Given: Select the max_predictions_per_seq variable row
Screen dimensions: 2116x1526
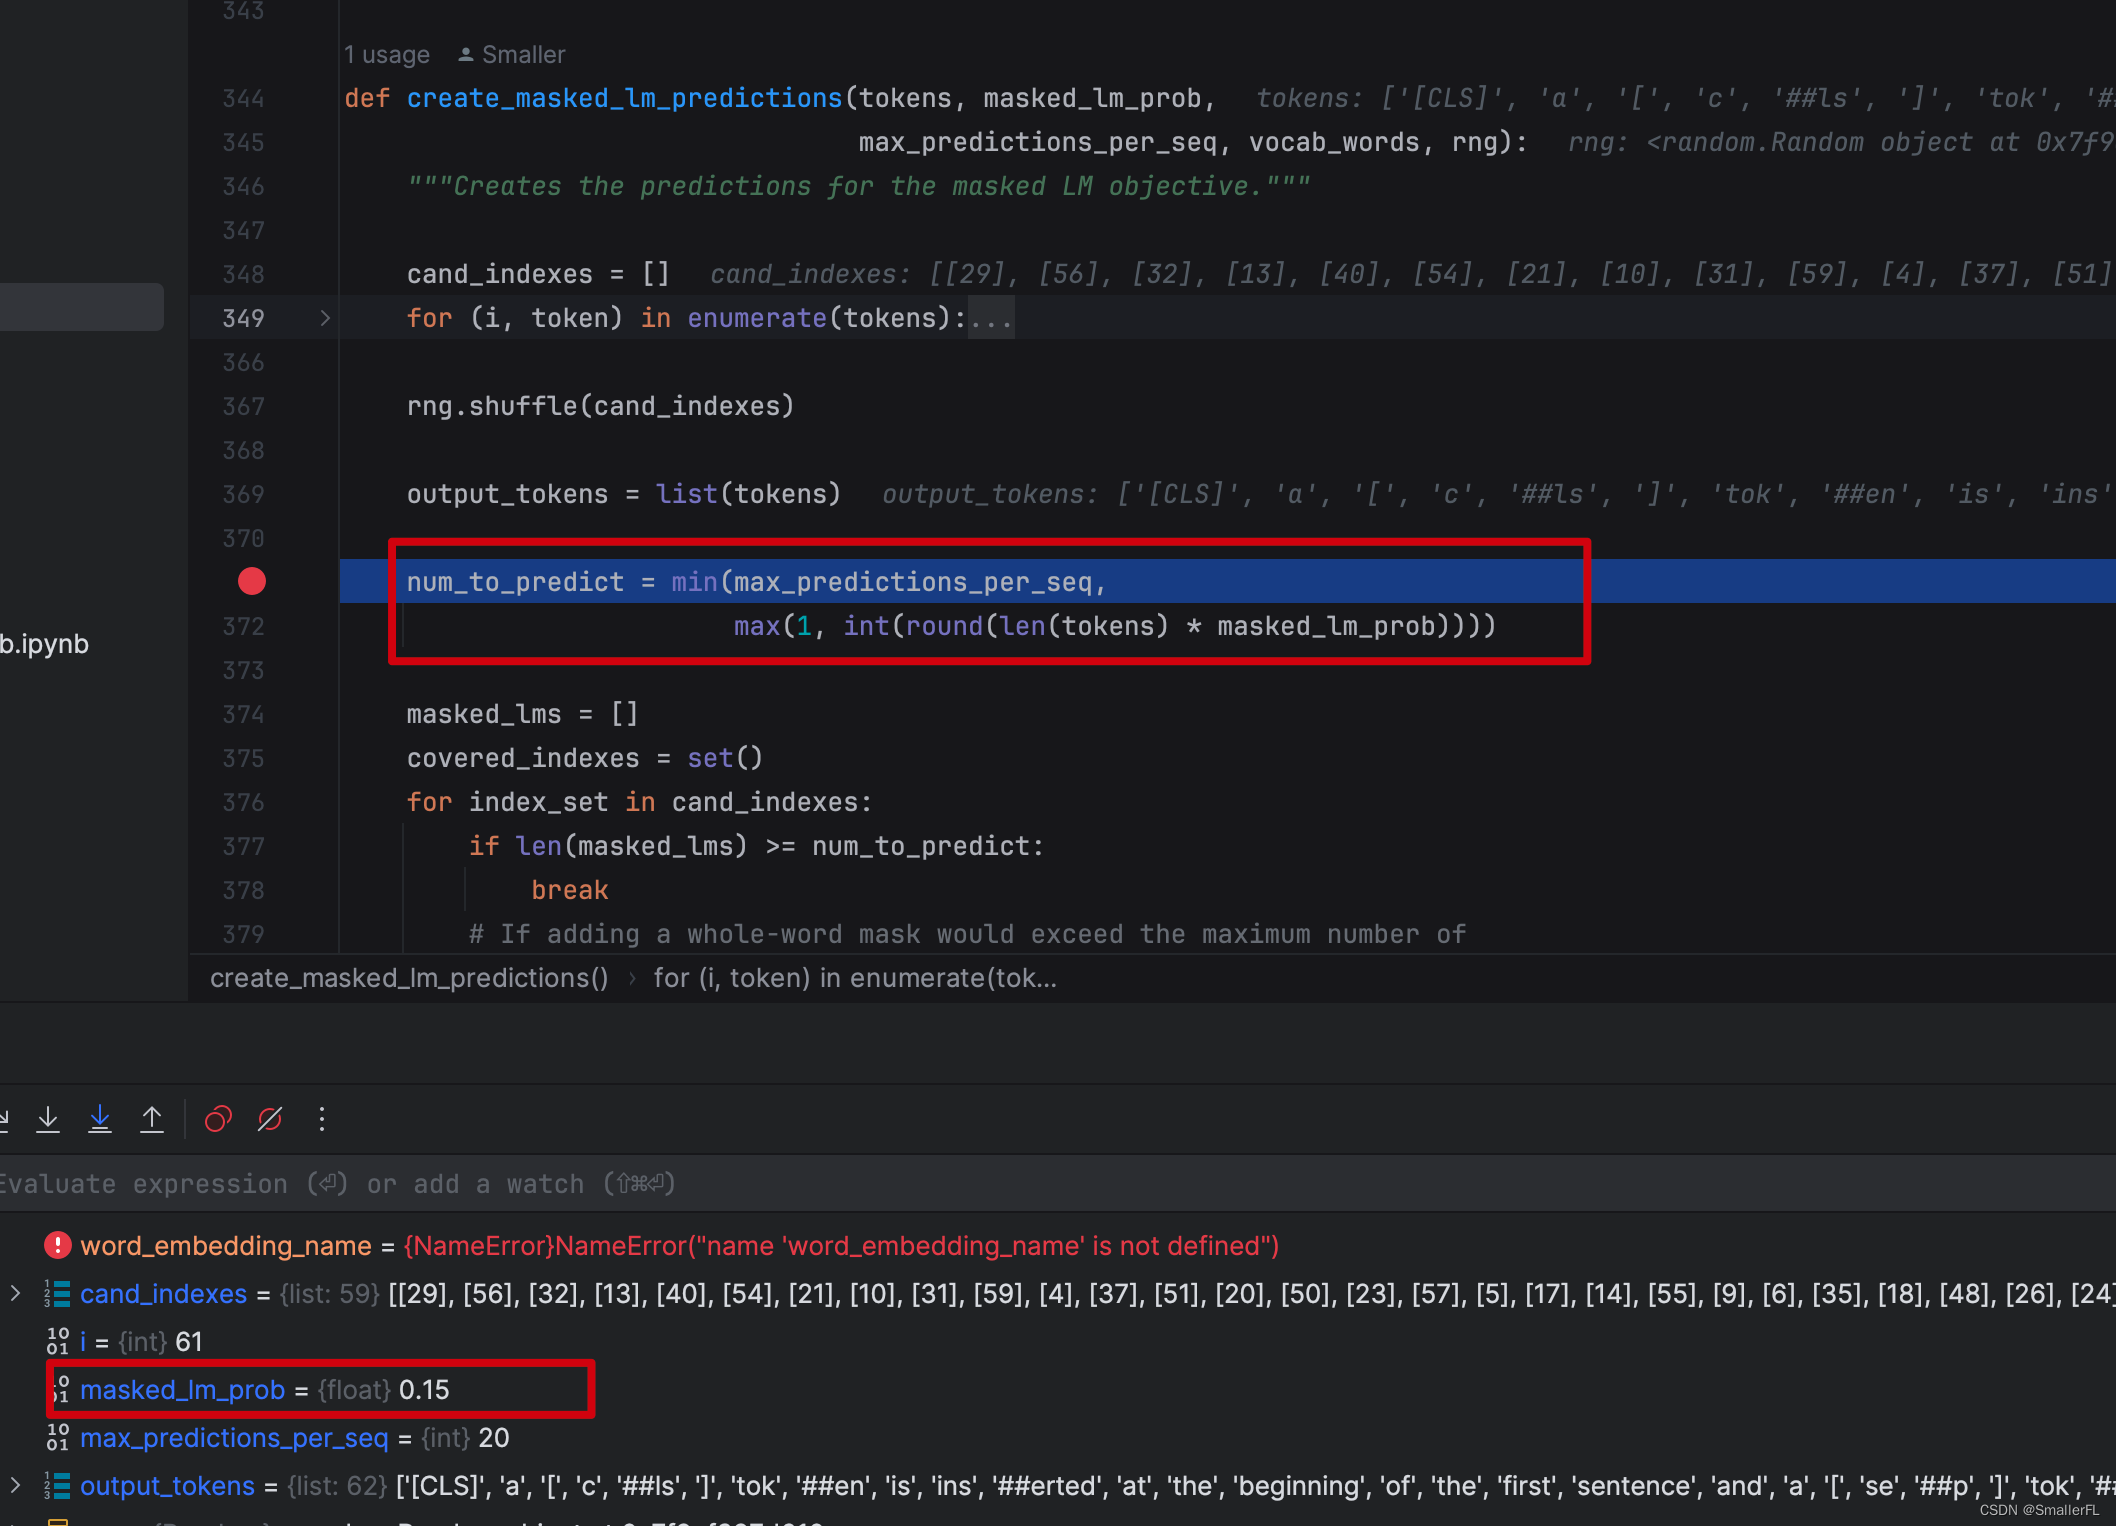Looking at the screenshot, I should coord(1058,1438).
